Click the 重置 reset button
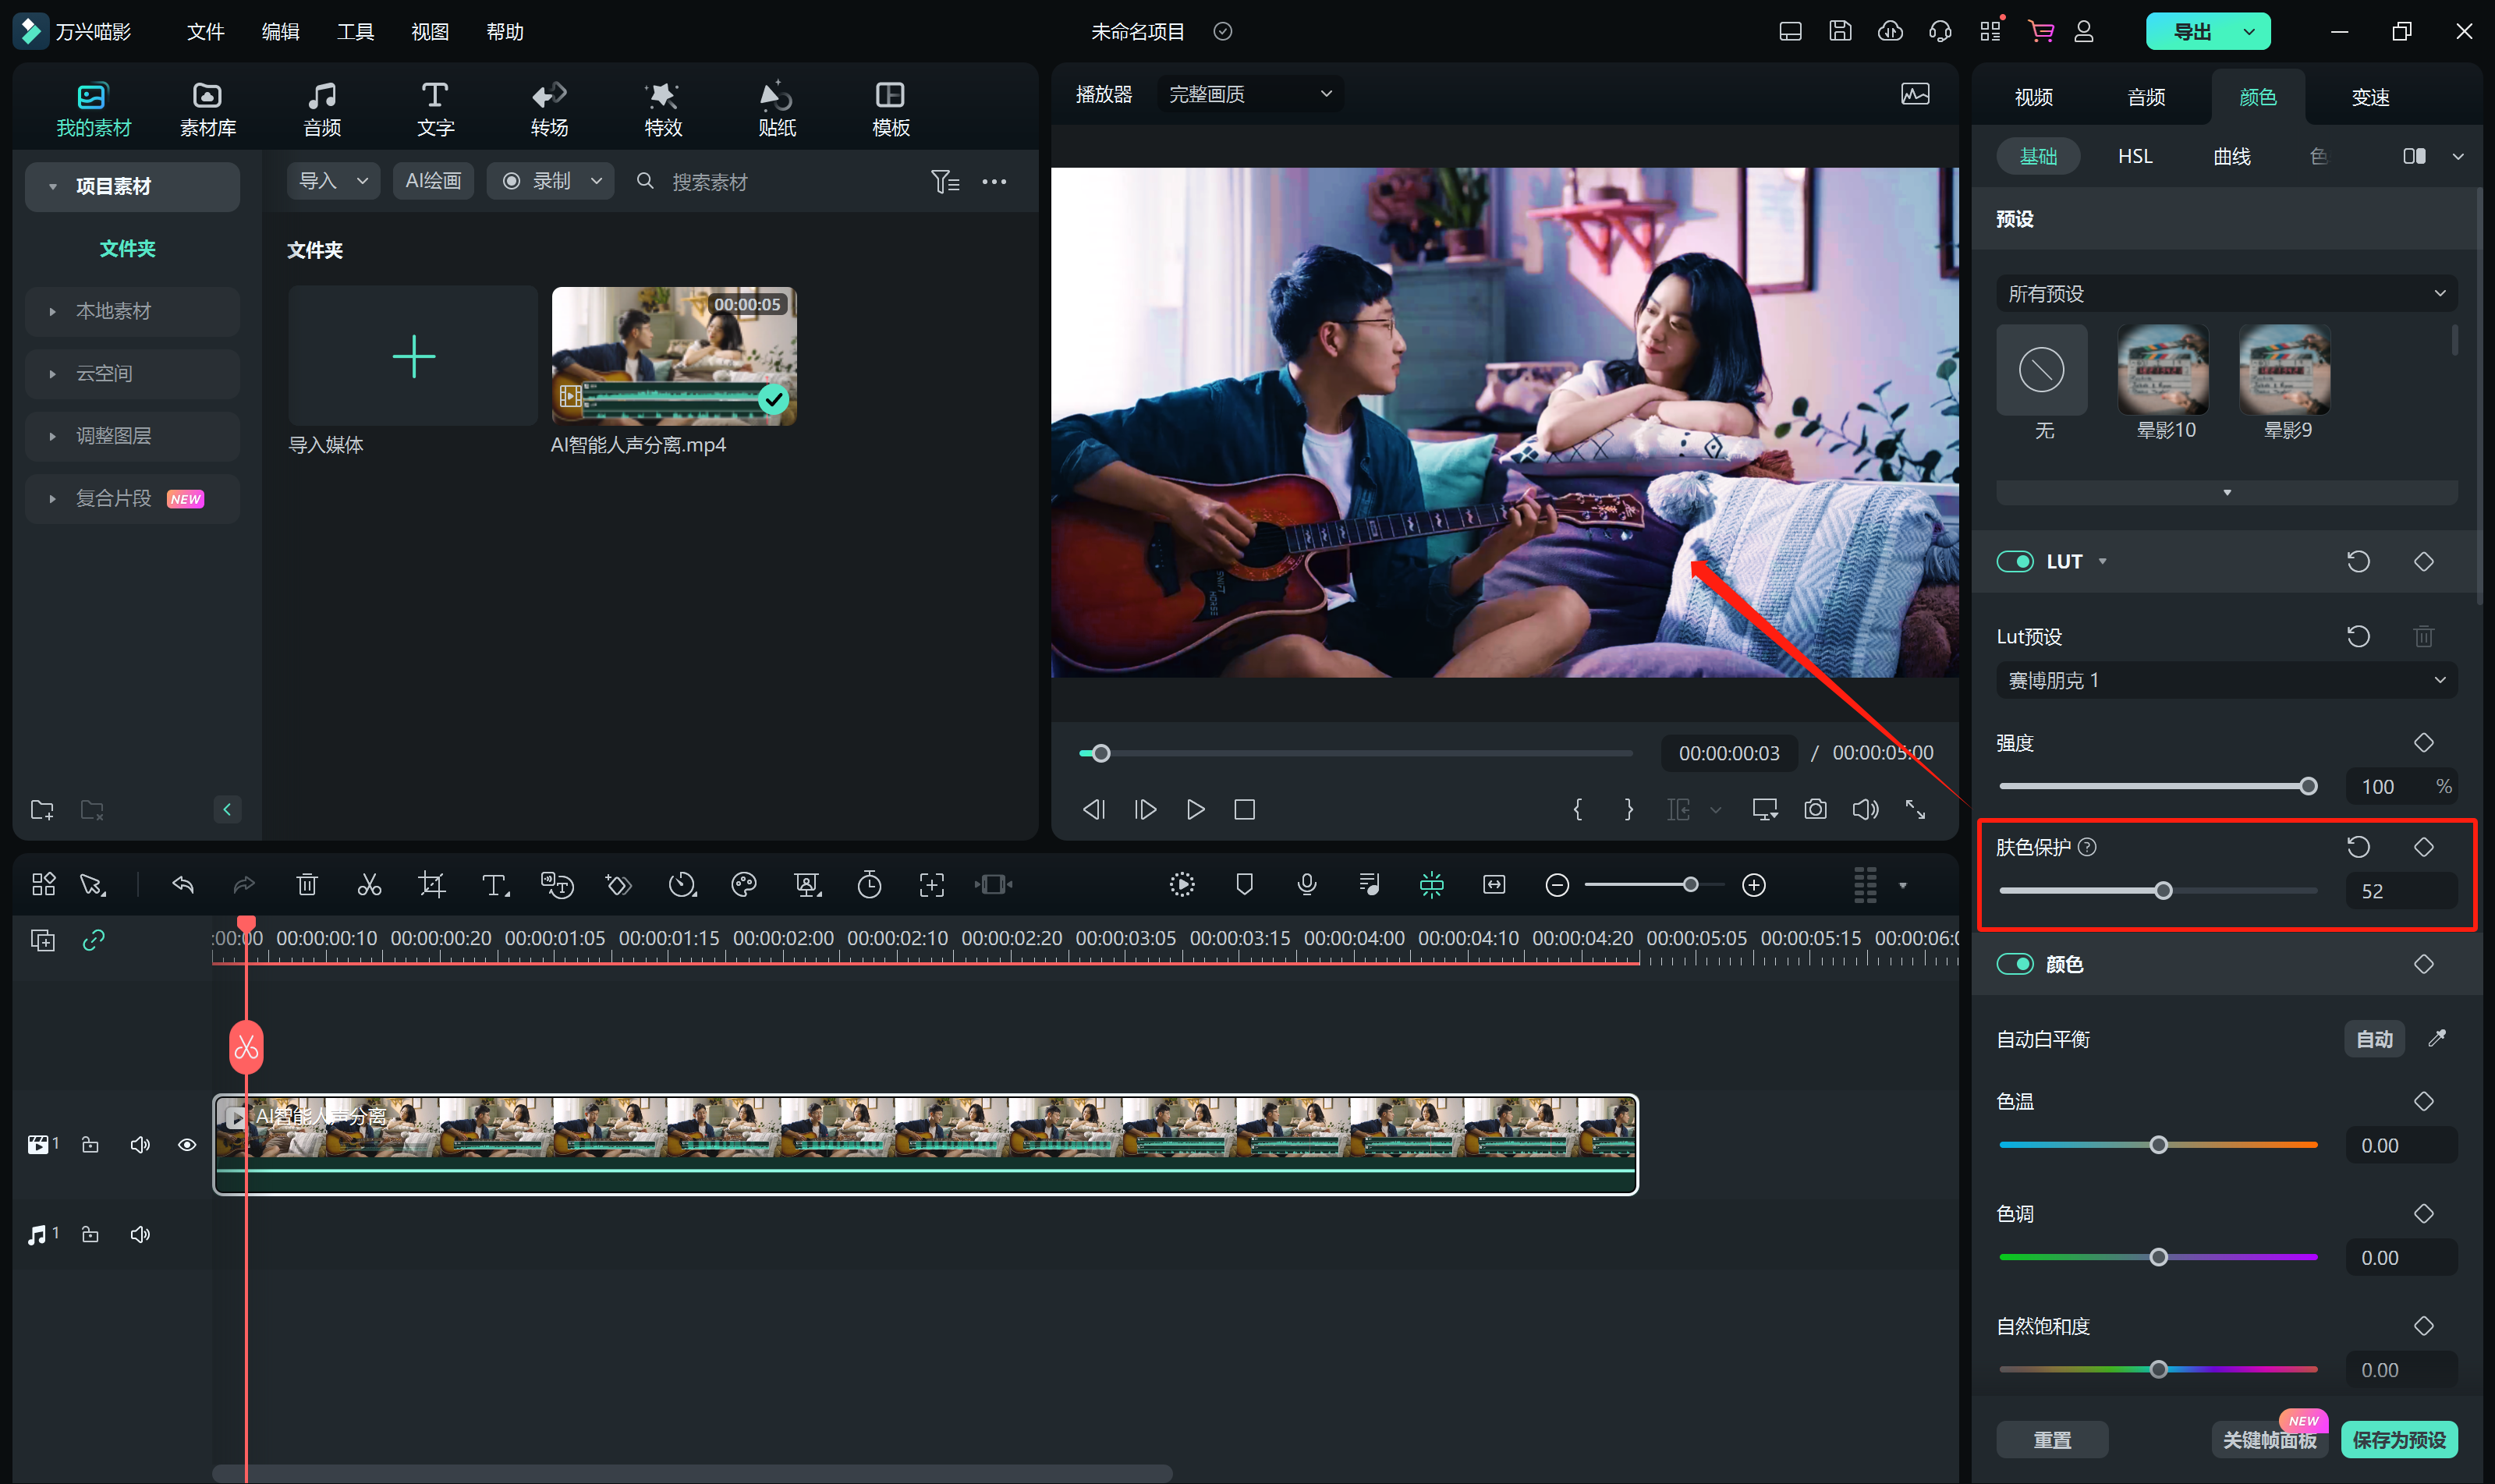This screenshot has width=2495, height=1484. (2052, 1440)
